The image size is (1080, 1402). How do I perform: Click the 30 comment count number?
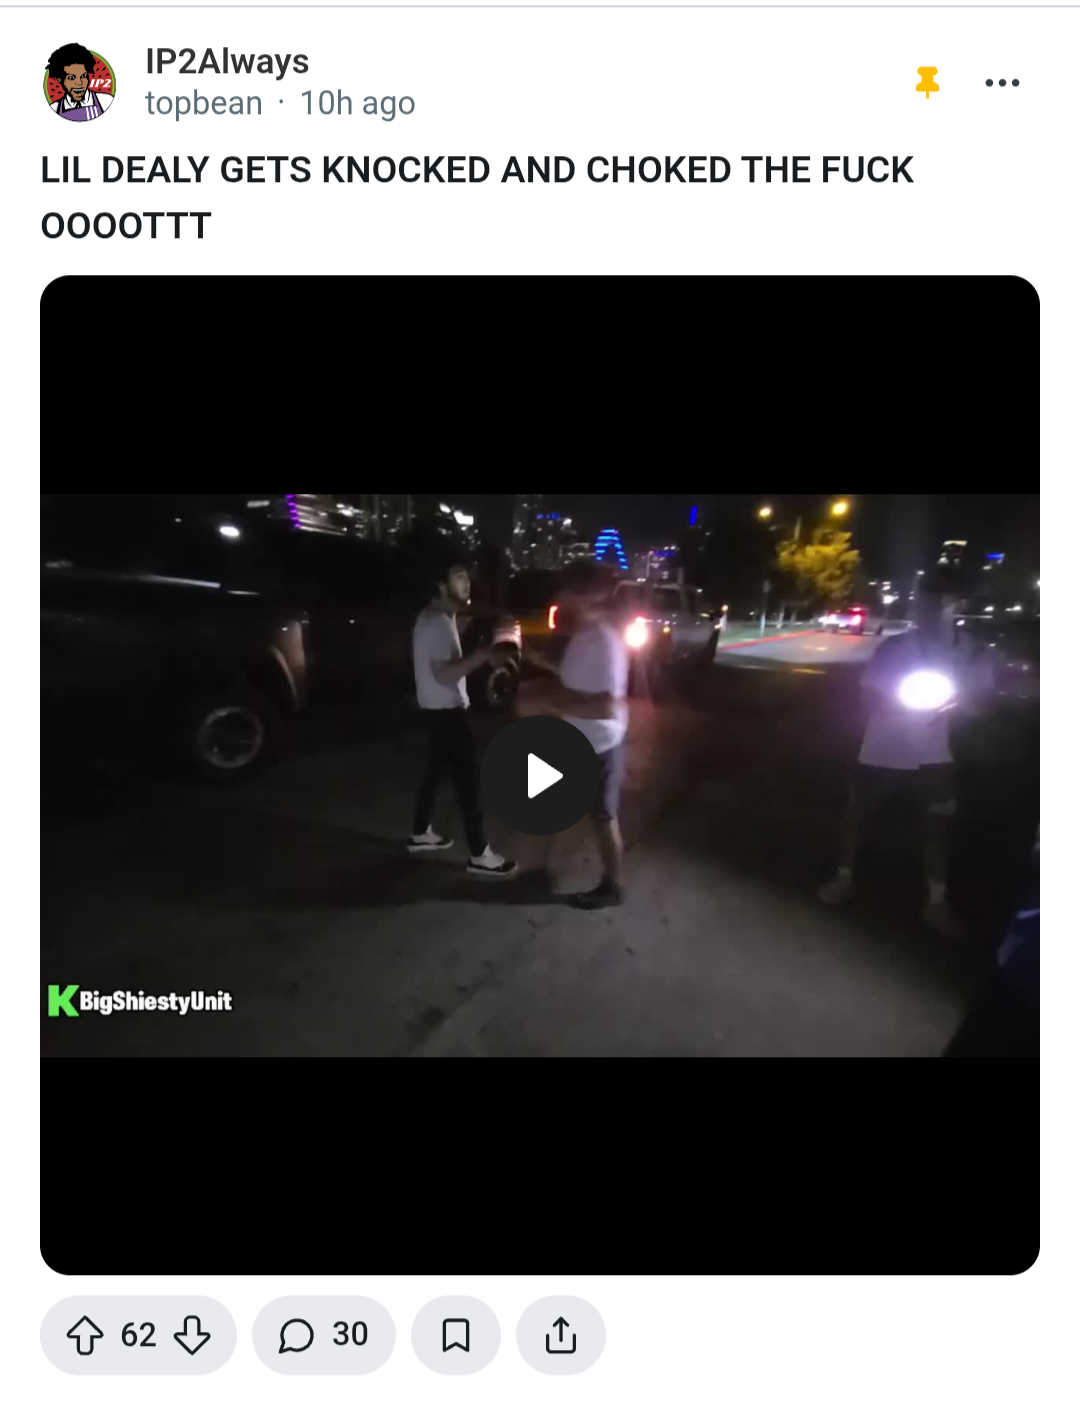350,1334
